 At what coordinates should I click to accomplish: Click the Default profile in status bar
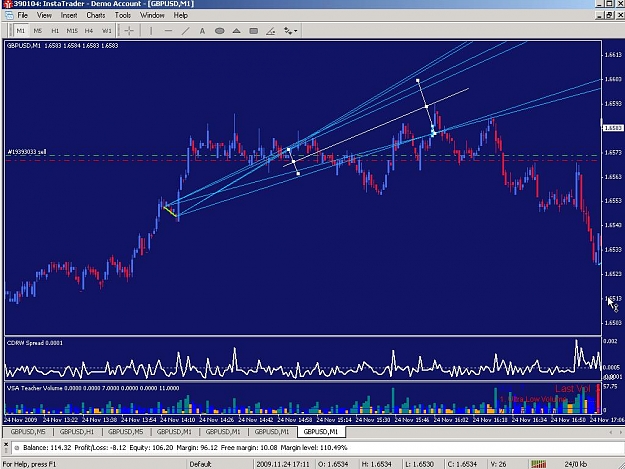point(200,464)
